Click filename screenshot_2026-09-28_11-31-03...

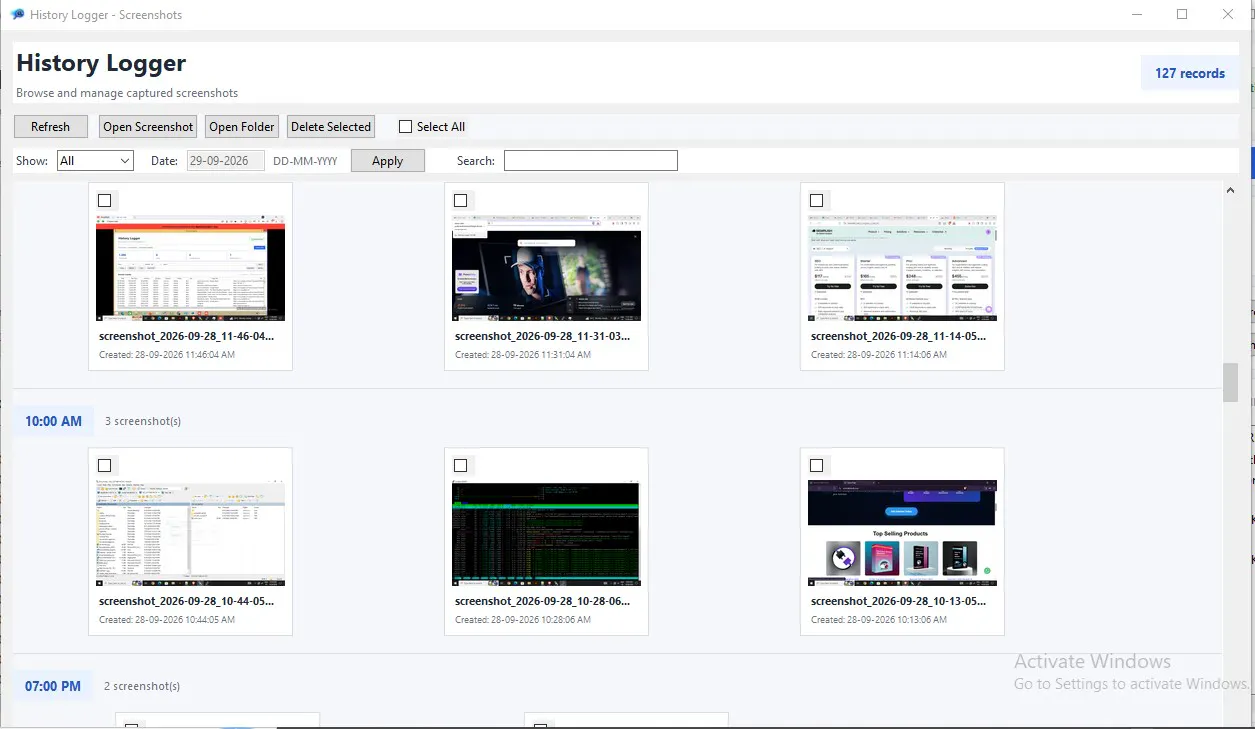click(543, 337)
